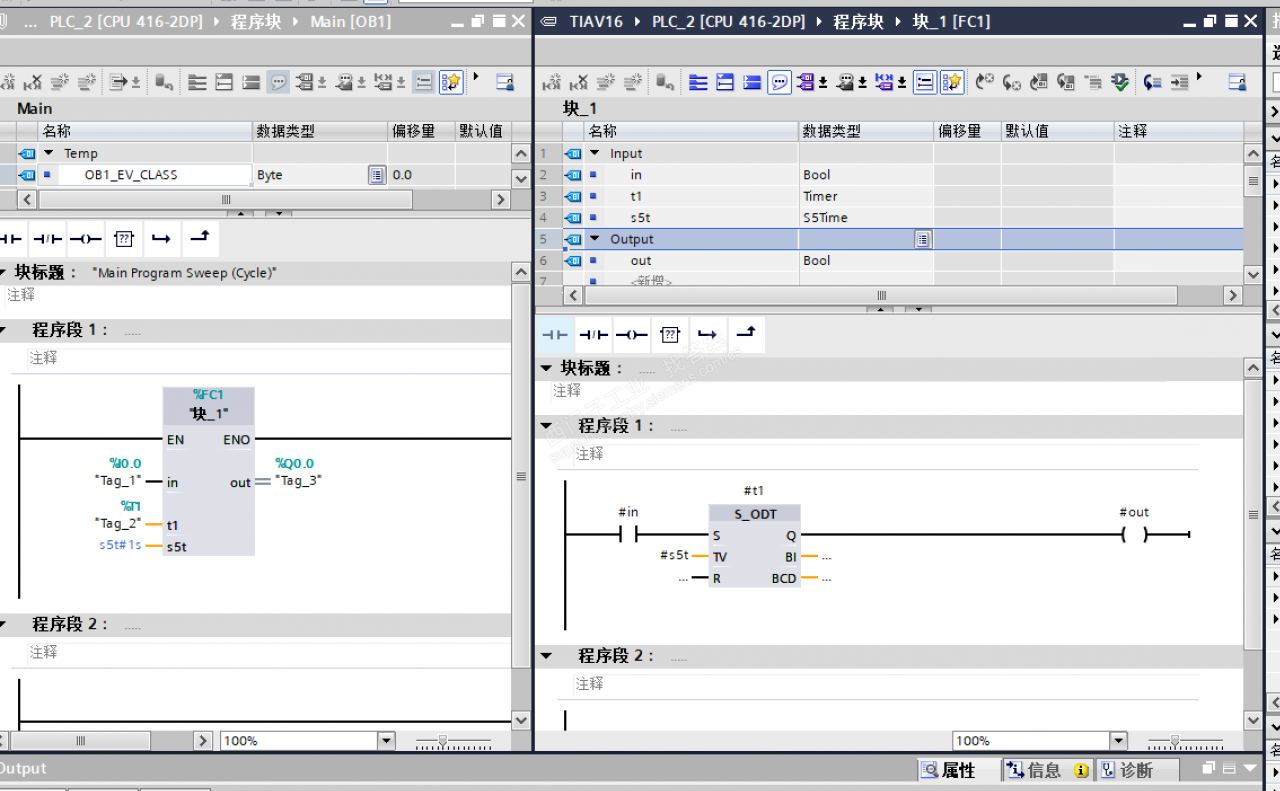Select the S_ODT timer box in FC1
This screenshot has height=791, width=1280.
[754, 545]
